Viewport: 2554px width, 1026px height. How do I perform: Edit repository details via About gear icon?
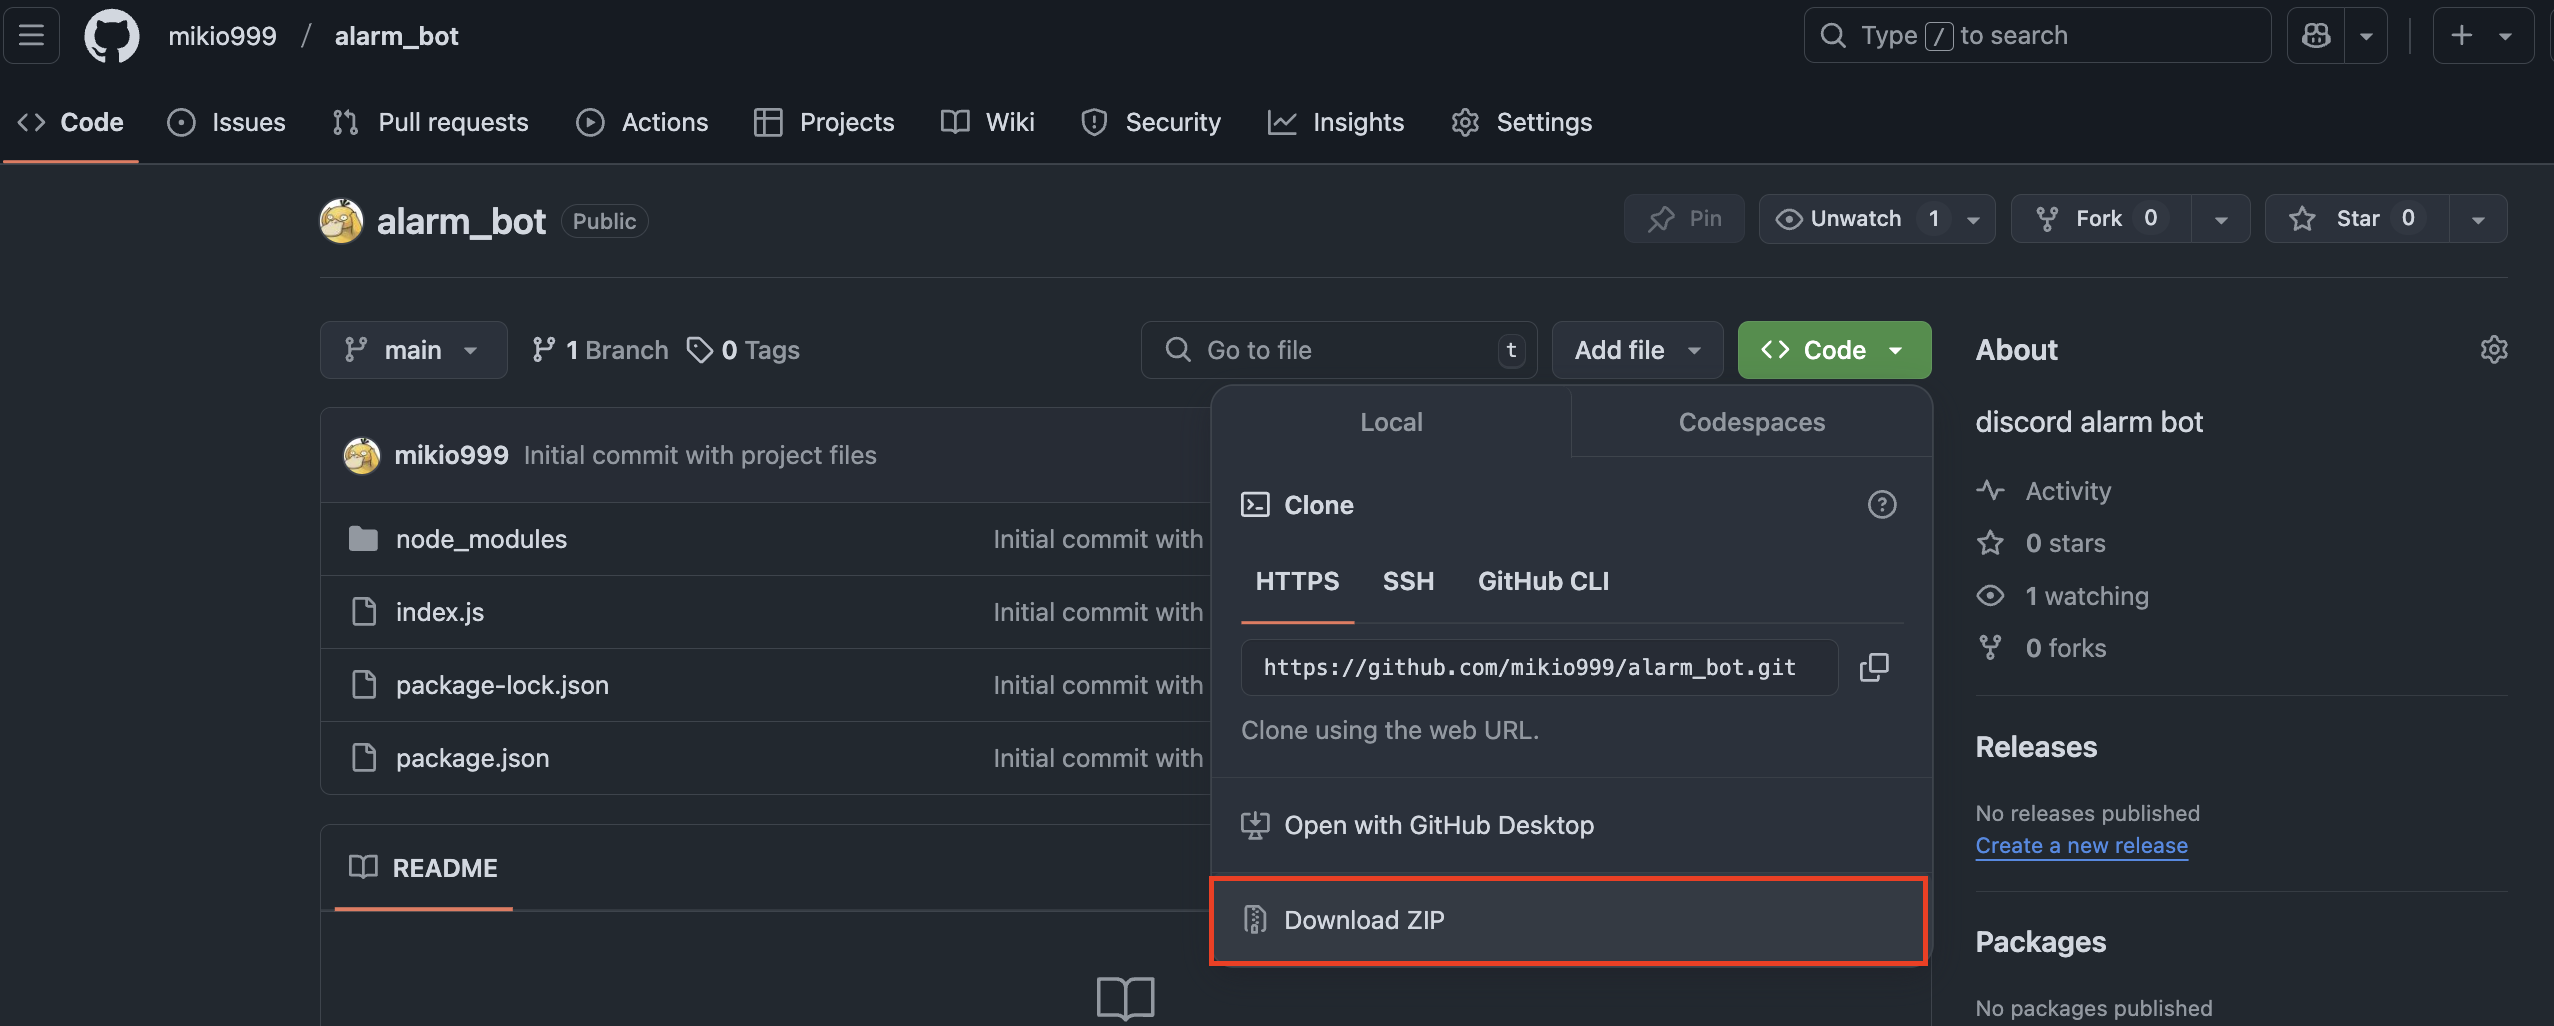tap(2495, 349)
